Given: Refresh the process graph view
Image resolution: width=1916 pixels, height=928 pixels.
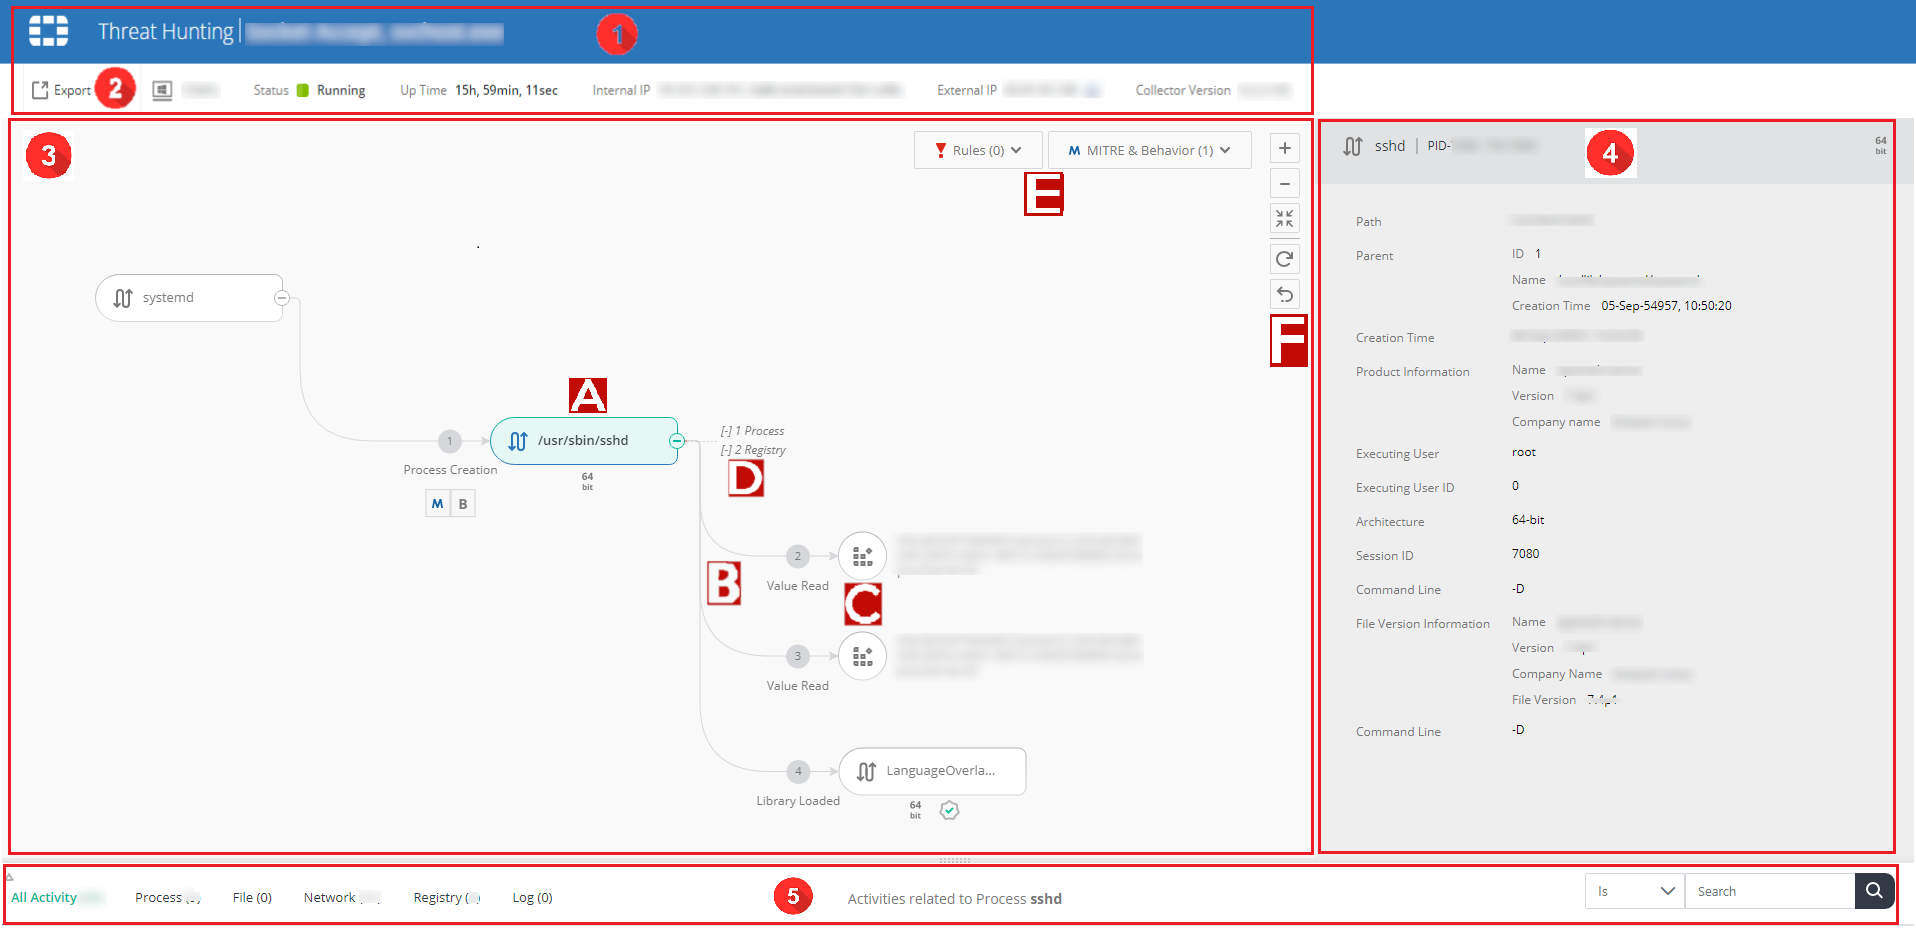Looking at the screenshot, I should point(1285,259).
